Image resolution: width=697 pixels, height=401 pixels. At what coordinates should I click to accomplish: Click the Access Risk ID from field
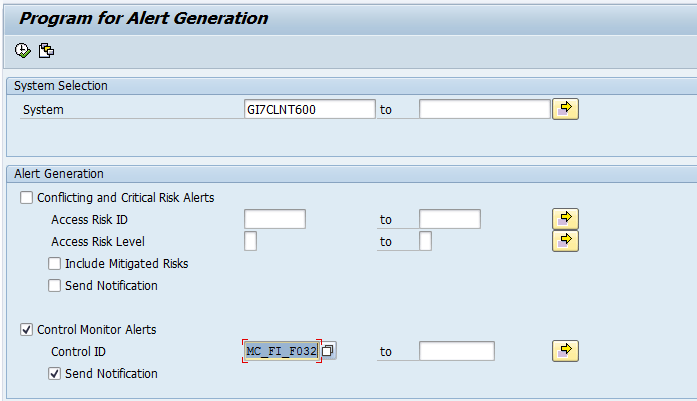click(275, 219)
